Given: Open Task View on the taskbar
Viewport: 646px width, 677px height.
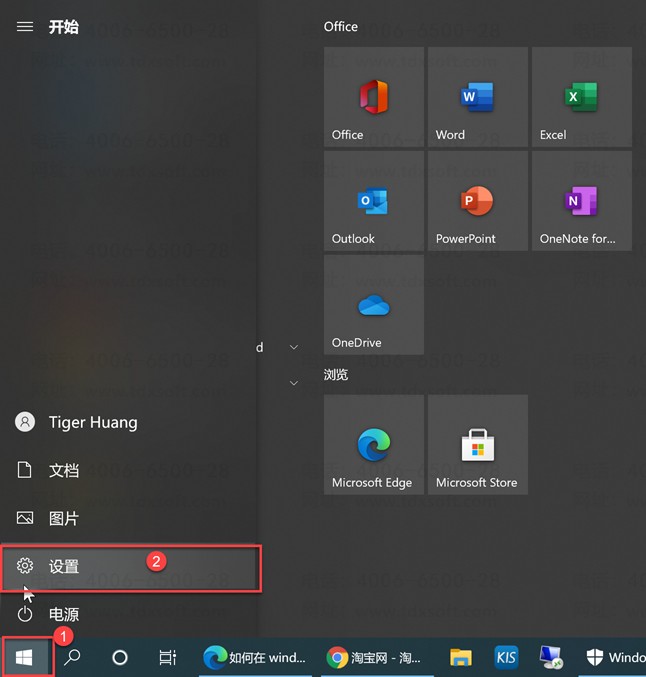Looking at the screenshot, I should point(167,658).
